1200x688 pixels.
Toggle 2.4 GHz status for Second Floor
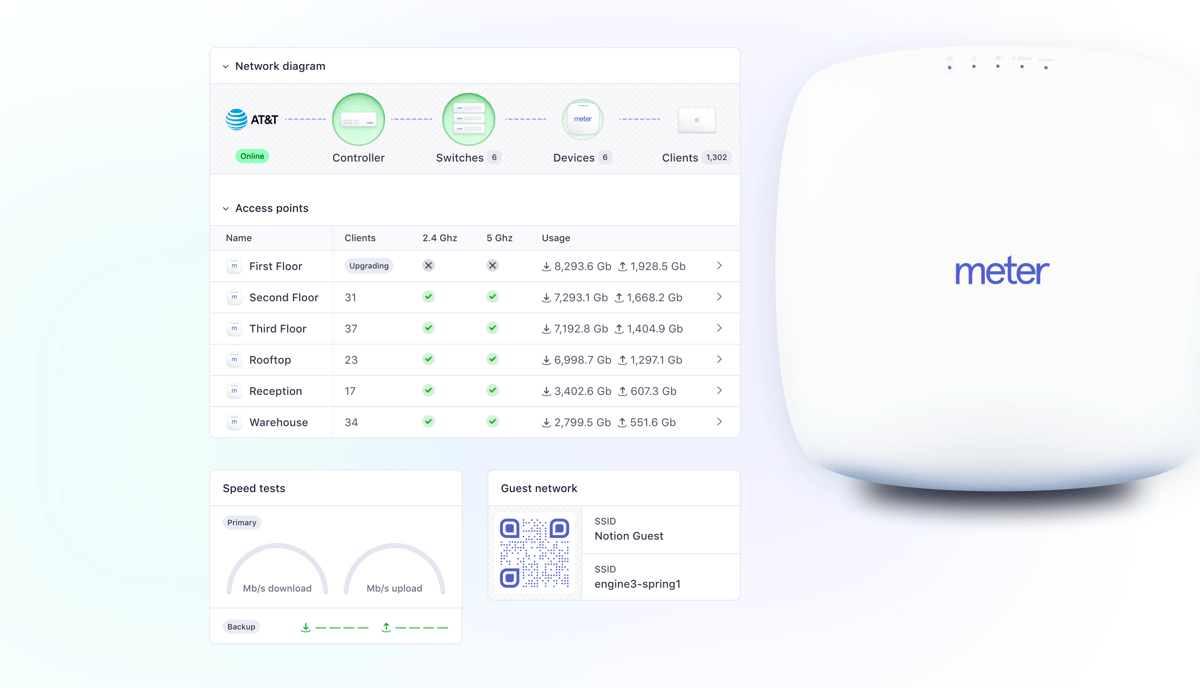428,297
